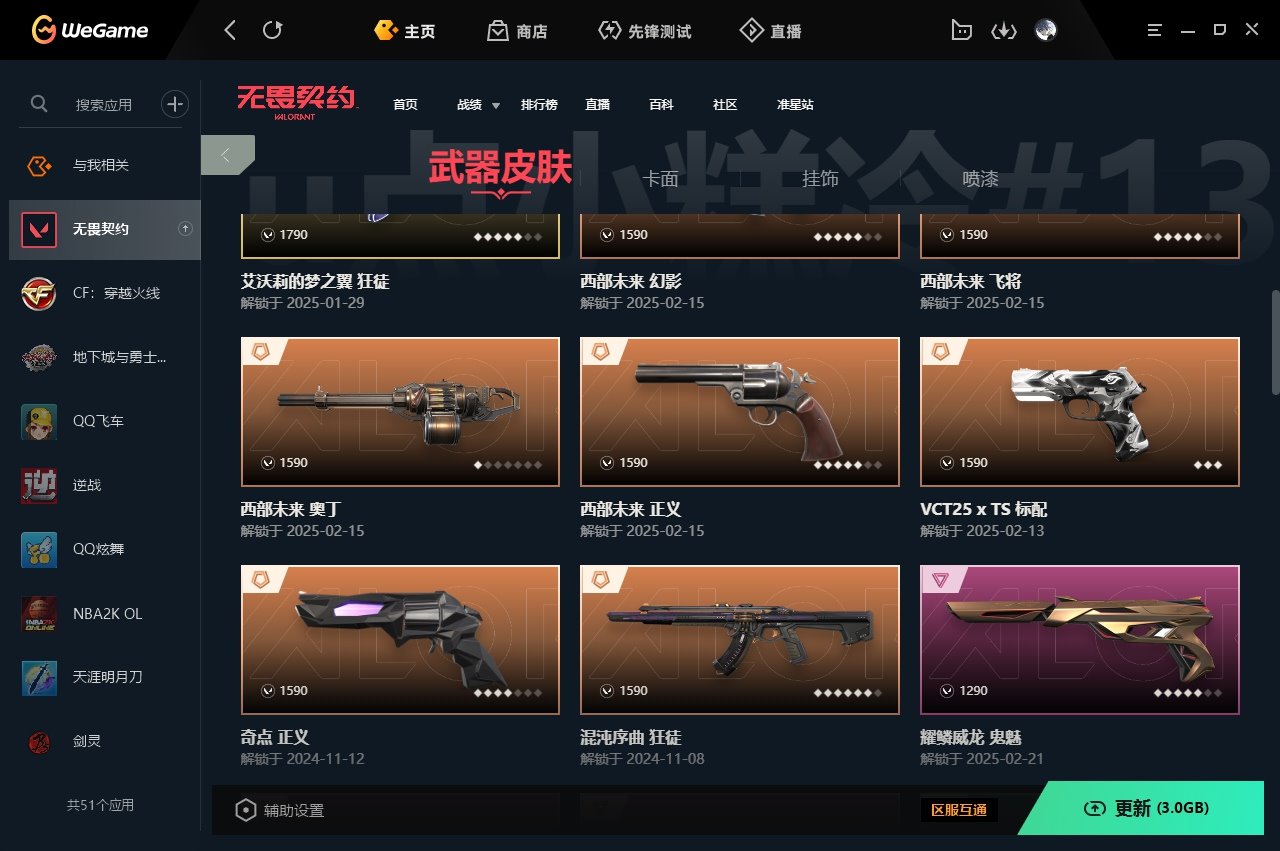The image size is (1280, 851).
Task: Open the 商店 tab in the top navigation
Action: click(518, 31)
